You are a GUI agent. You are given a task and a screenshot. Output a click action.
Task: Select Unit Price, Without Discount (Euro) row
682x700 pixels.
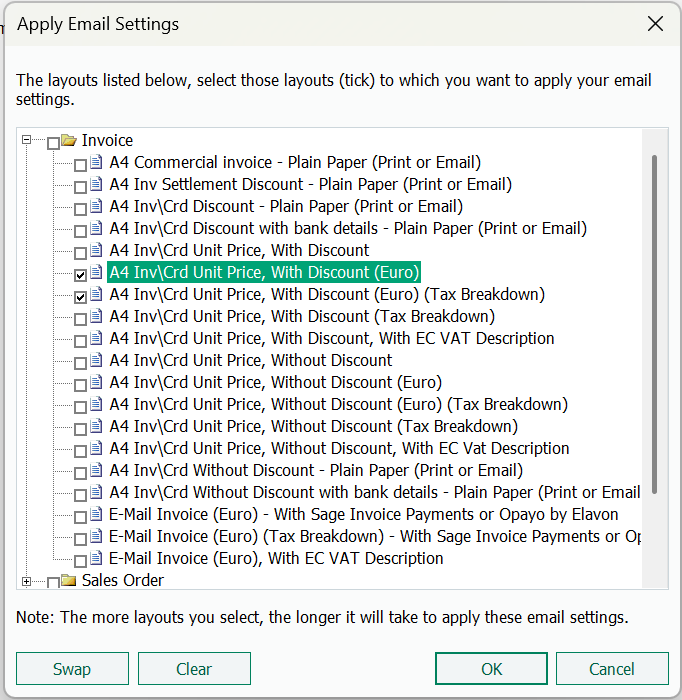point(276,382)
